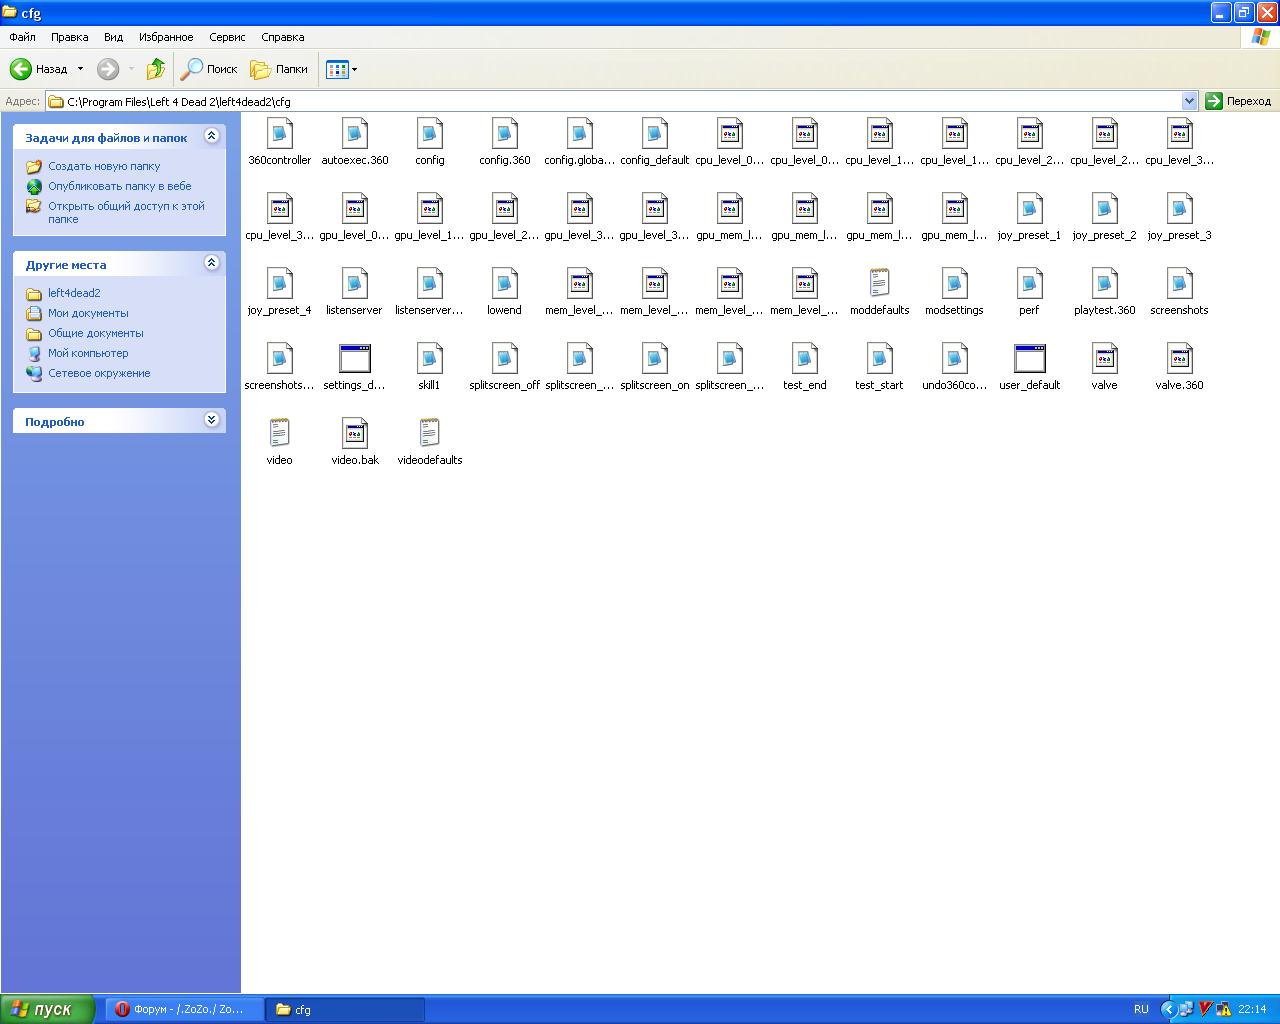Click the Создать новую папку link
1280x1024 pixels.
click(104, 166)
